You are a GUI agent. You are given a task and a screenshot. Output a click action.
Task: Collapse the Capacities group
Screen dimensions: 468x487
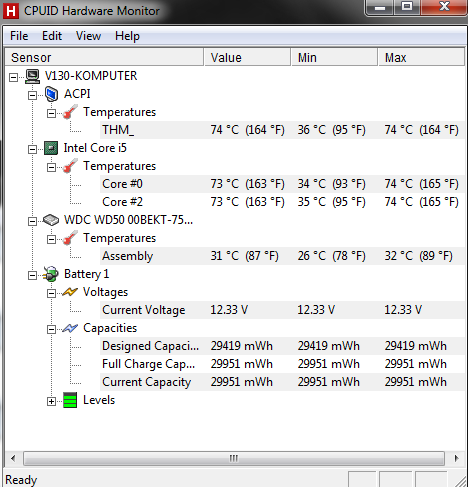51,330
